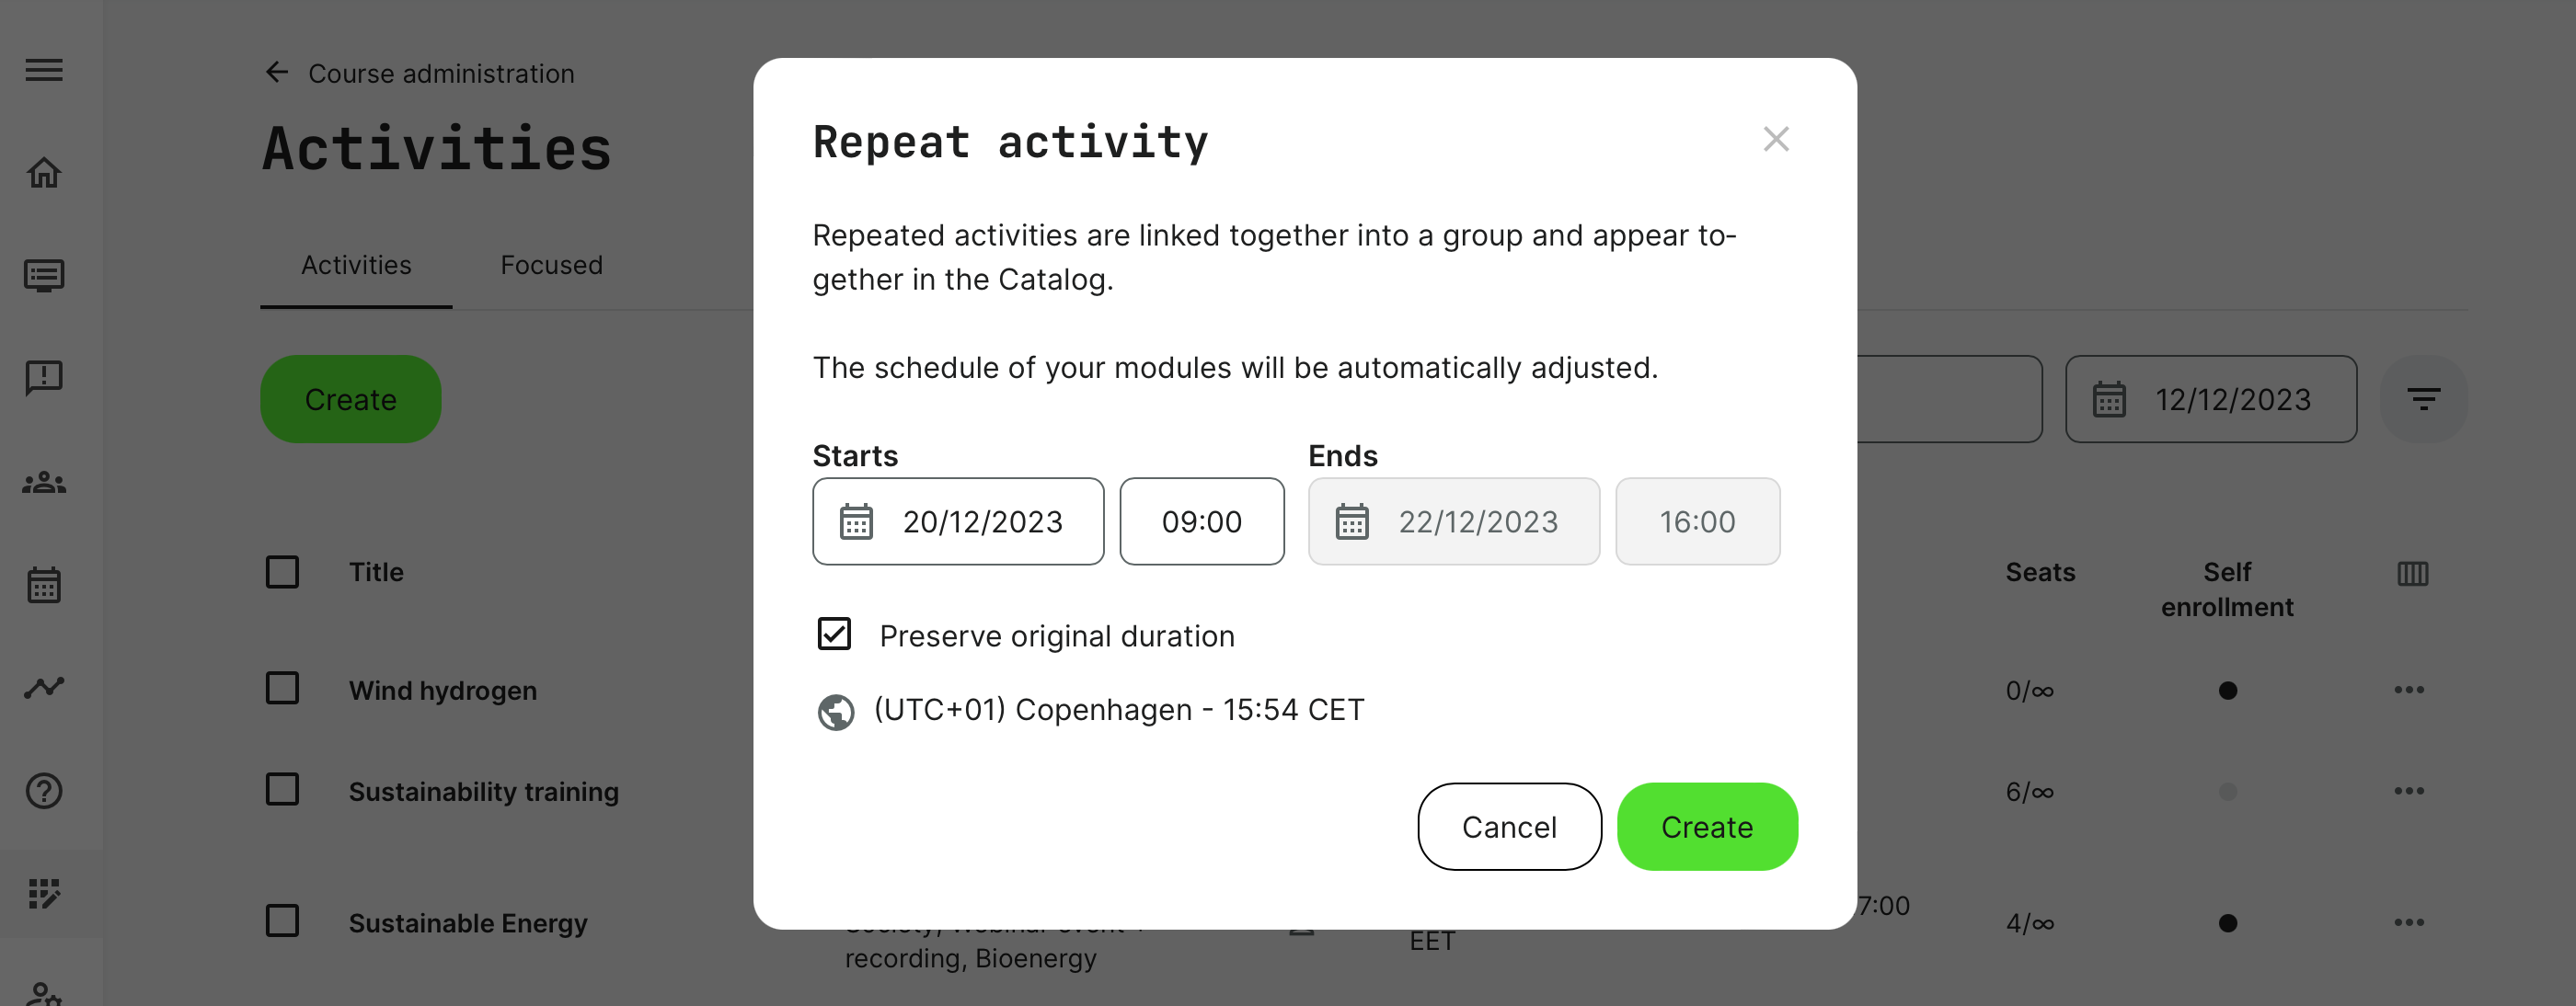The image size is (2576, 1006).
Task: Click the filter icon beside the date field
Action: [x=2423, y=400]
